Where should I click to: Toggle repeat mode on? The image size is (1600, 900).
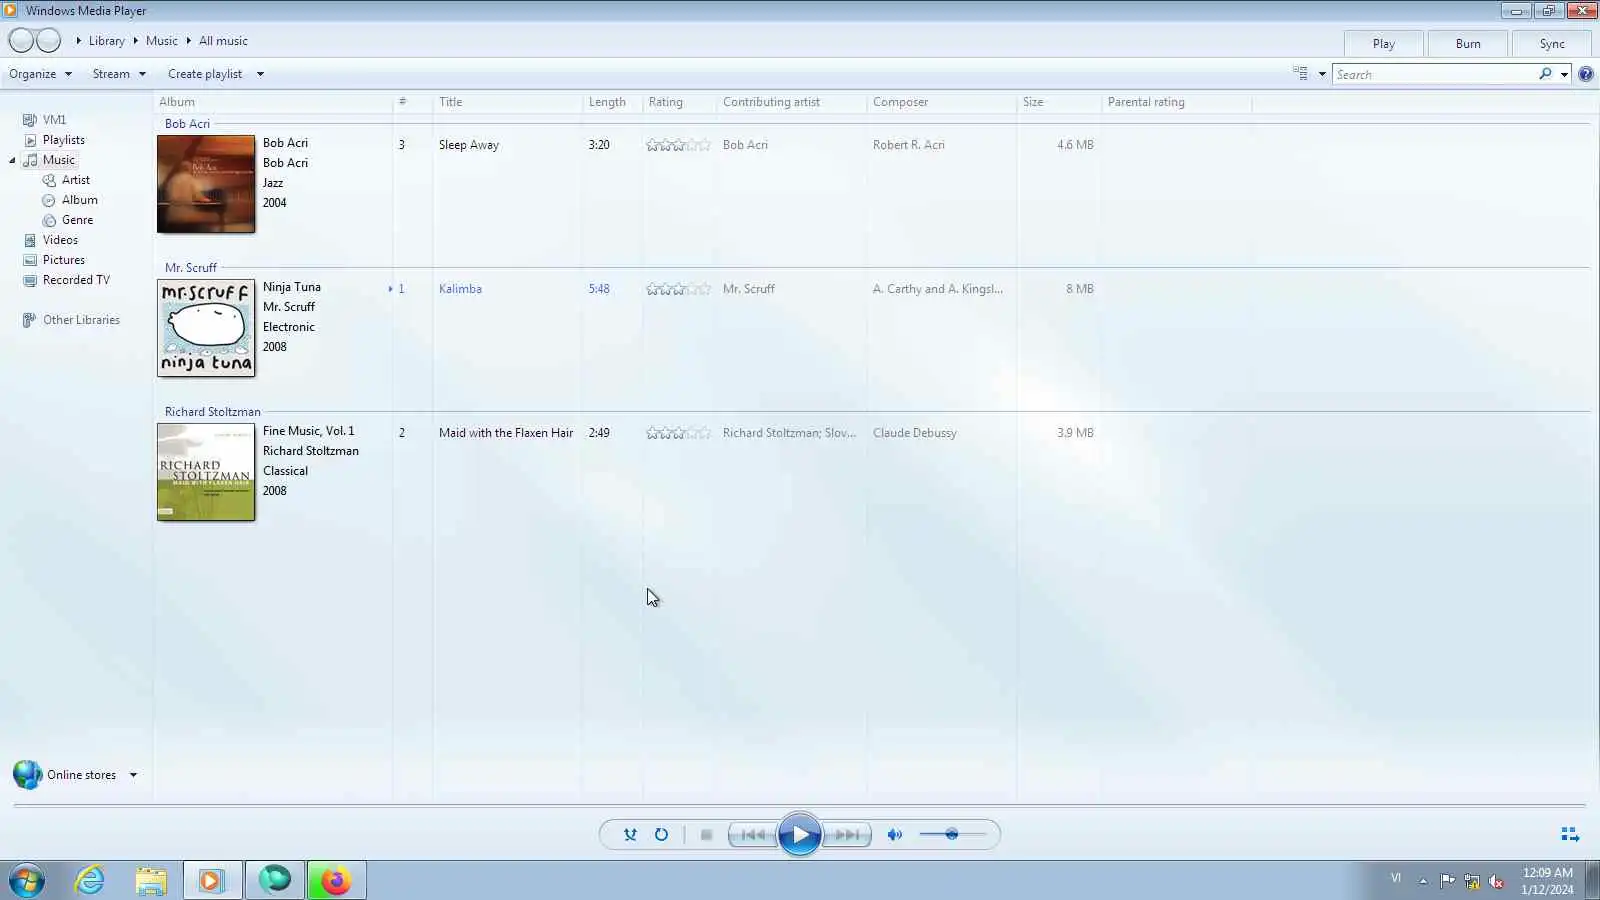[x=661, y=834]
